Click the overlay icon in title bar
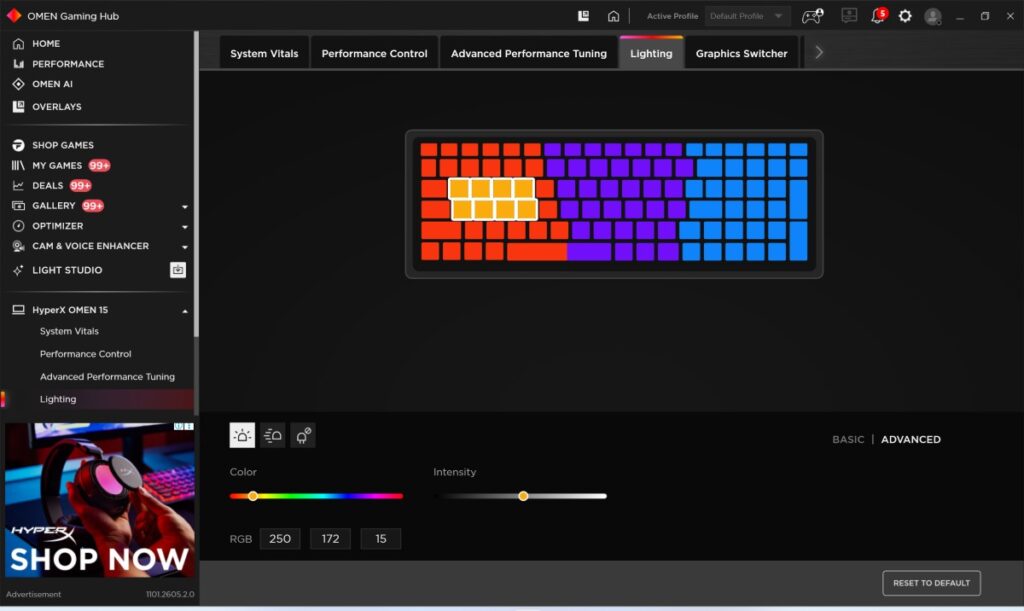This screenshot has width=1024, height=611. [584, 16]
